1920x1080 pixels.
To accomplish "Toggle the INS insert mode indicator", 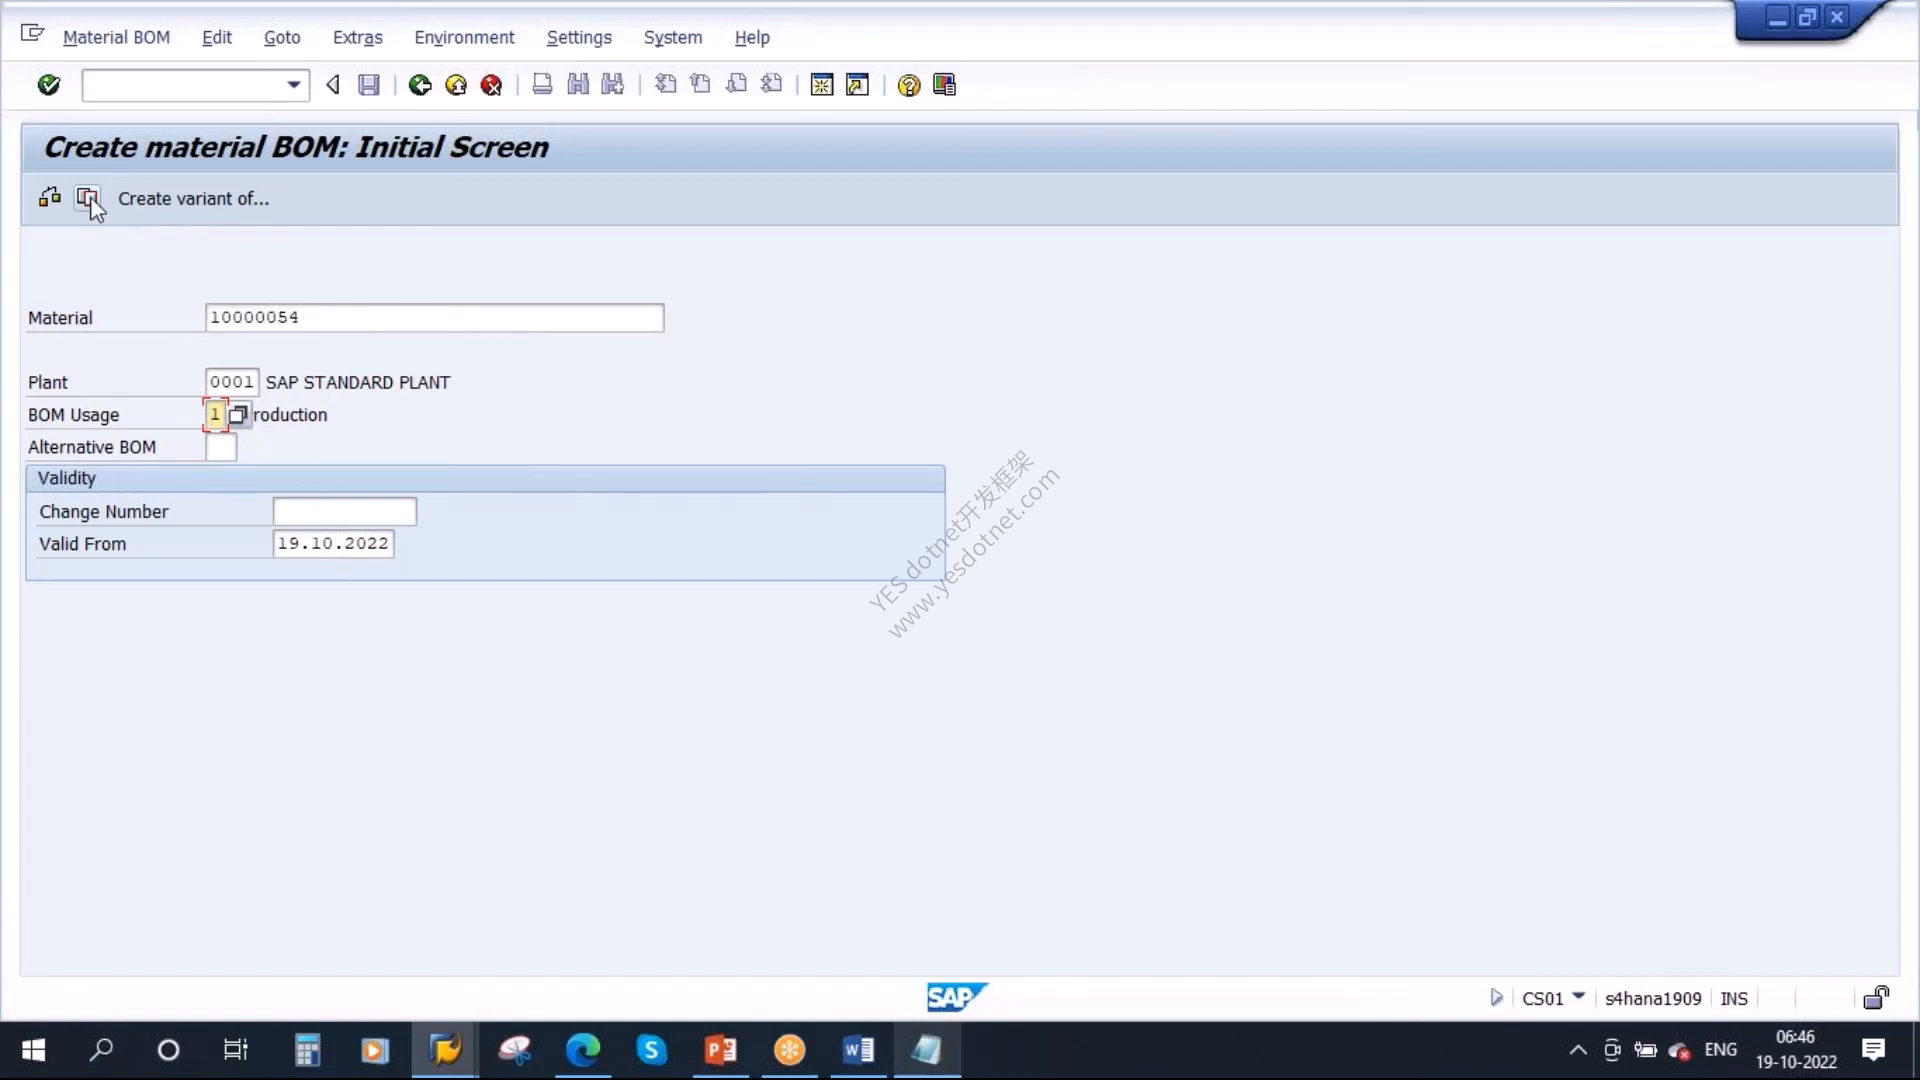I will click(1734, 998).
